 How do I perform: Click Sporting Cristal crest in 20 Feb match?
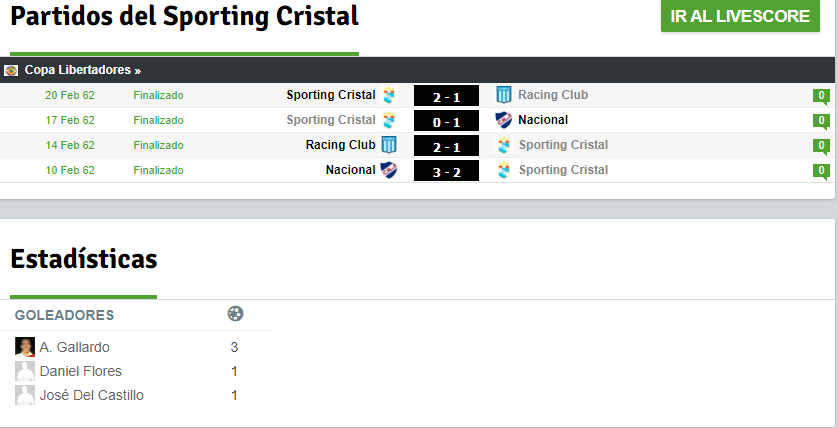[x=389, y=96]
